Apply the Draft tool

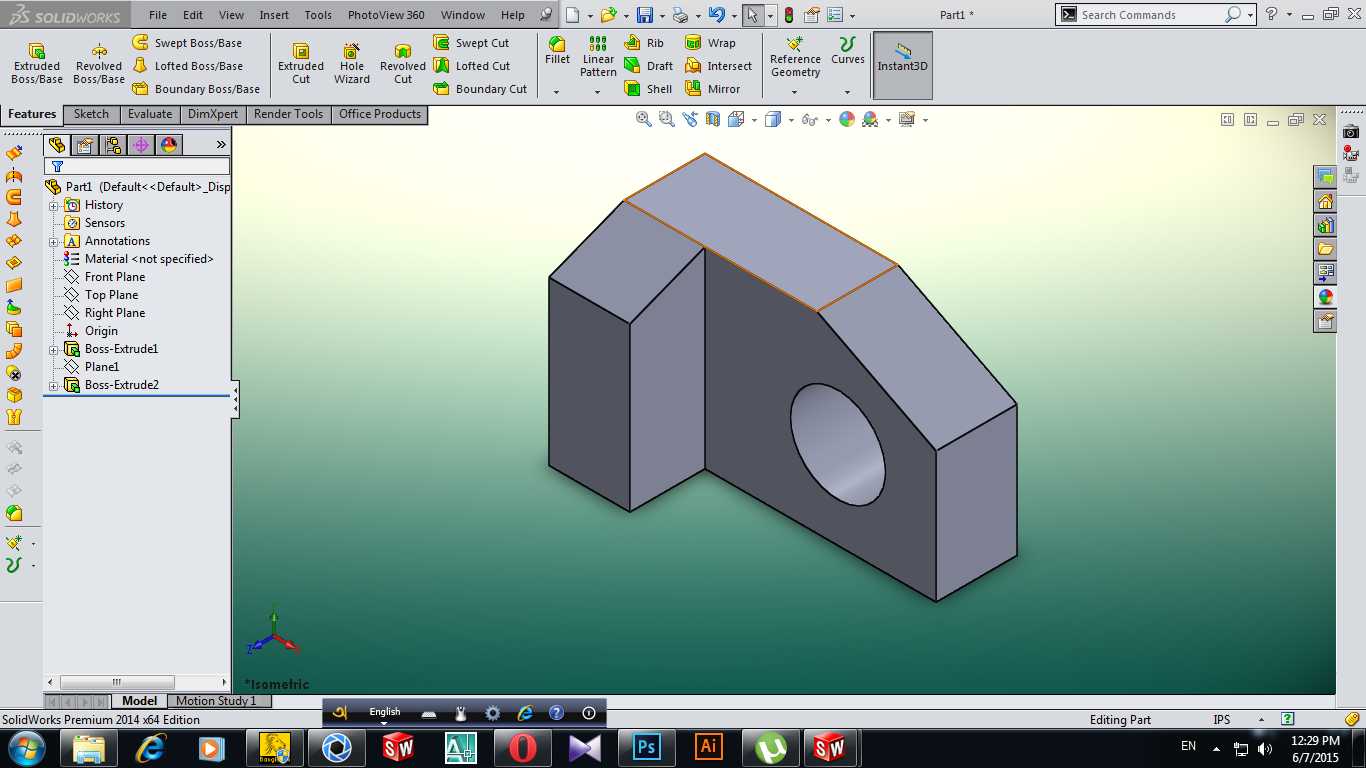648,66
